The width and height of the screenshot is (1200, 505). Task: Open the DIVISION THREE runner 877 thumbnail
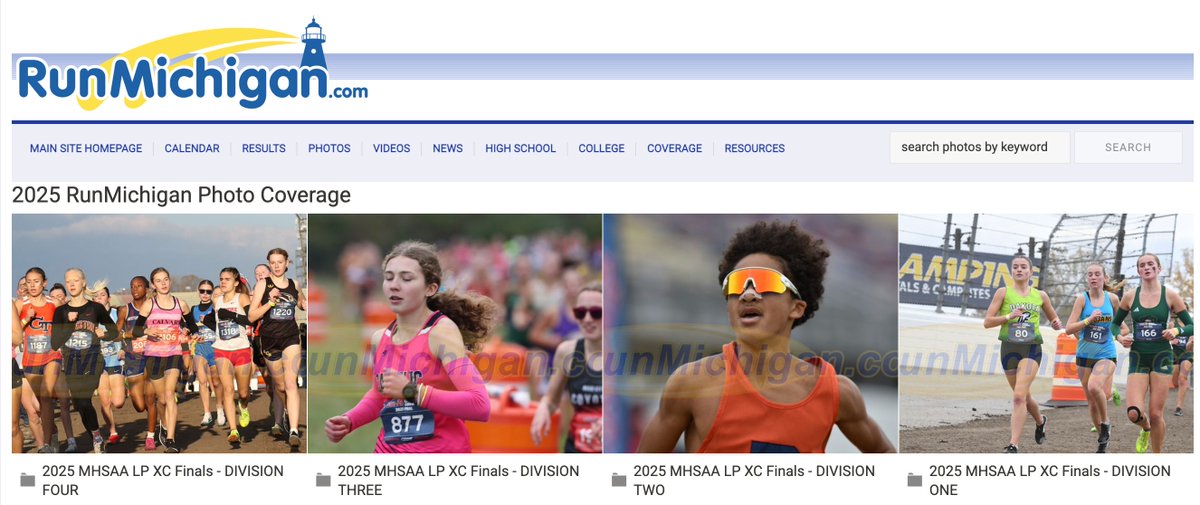tap(455, 333)
